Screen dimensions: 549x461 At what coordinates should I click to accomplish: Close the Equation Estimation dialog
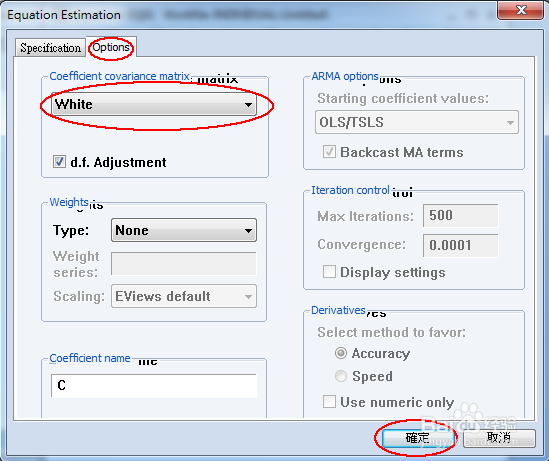521,10
